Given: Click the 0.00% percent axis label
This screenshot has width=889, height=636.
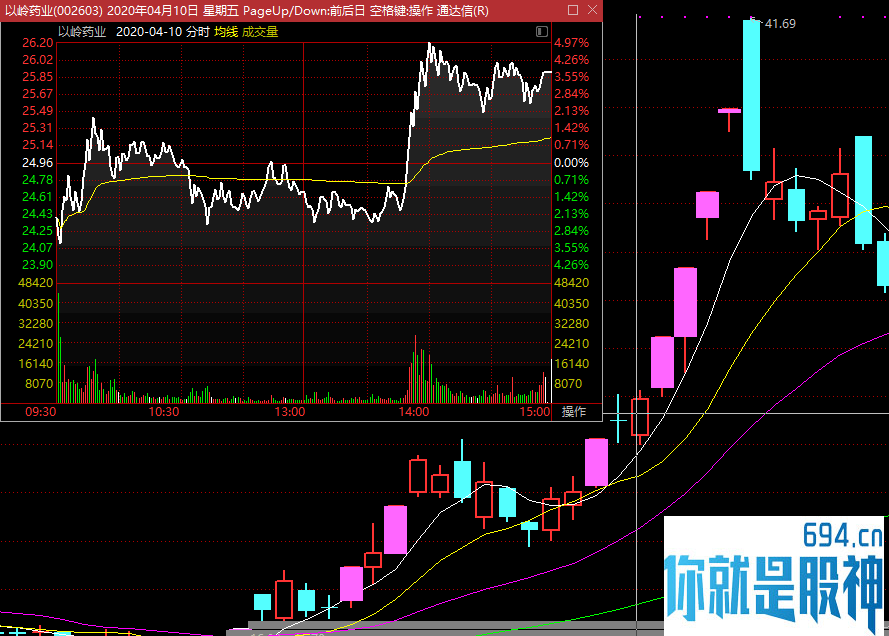Looking at the screenshot, I should tap(572, 163).
